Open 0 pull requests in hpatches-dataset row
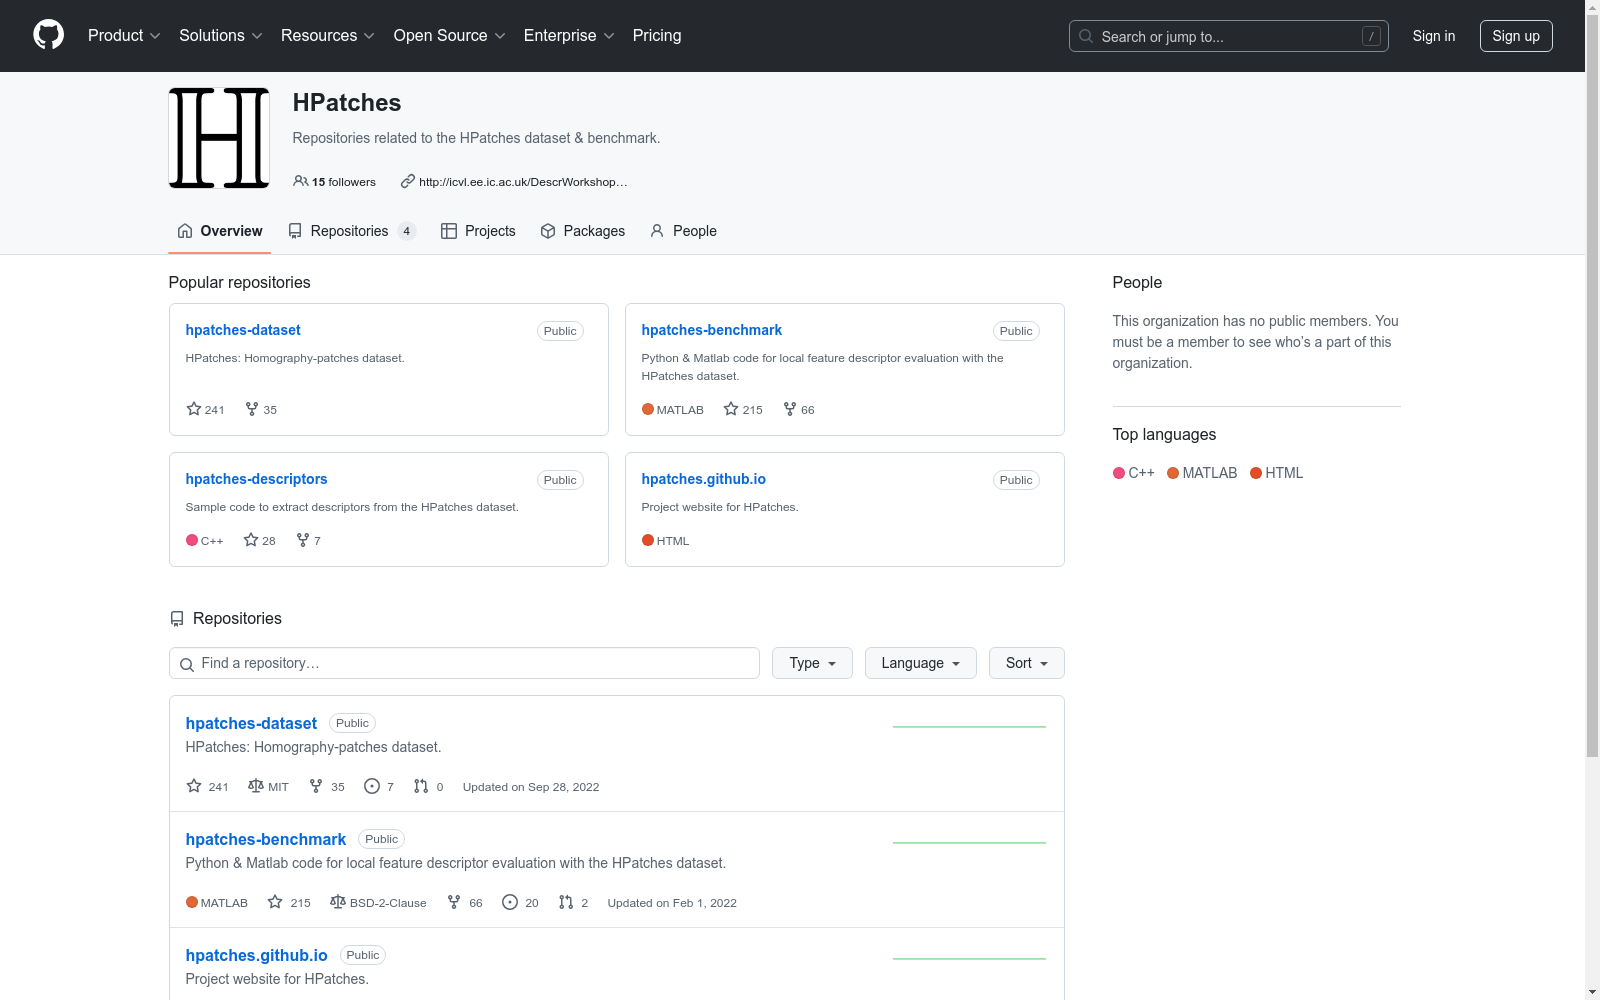Screen dimensions: 1600x1000 (429, 786)
